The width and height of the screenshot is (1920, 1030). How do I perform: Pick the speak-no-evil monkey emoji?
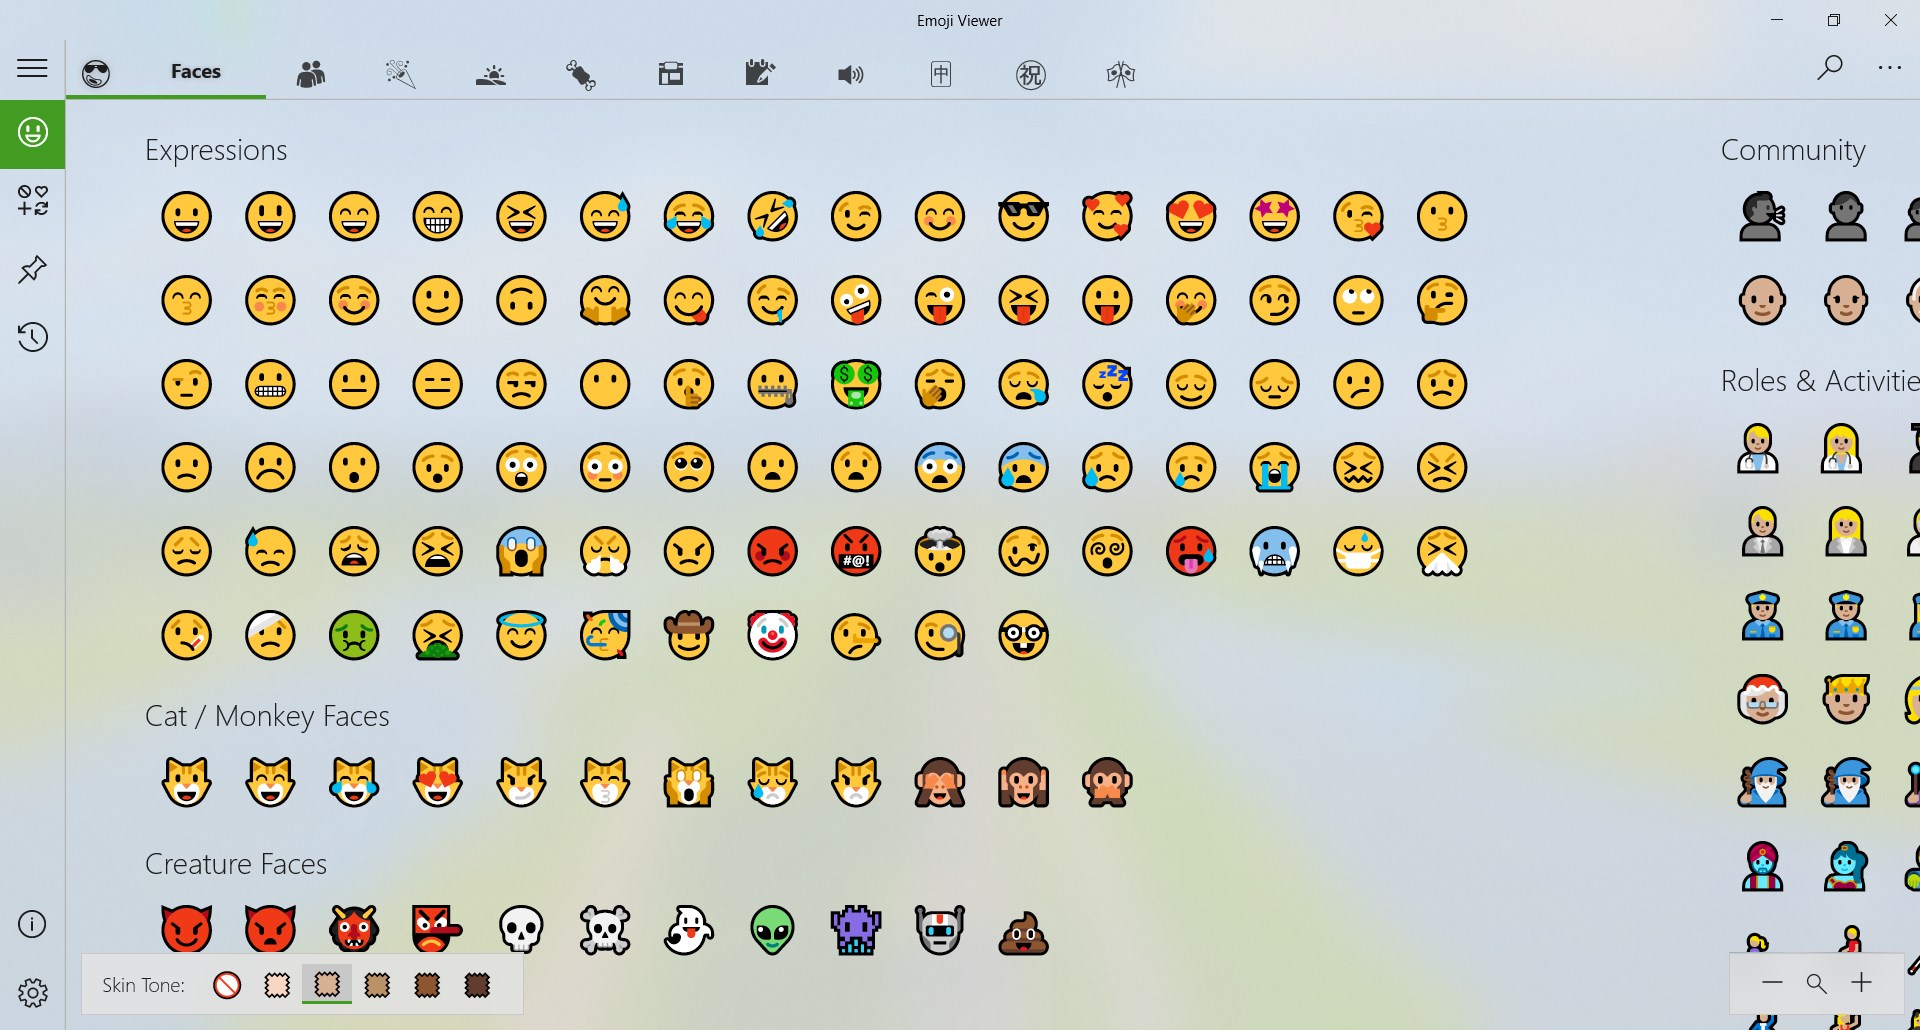coord(1108,782)
